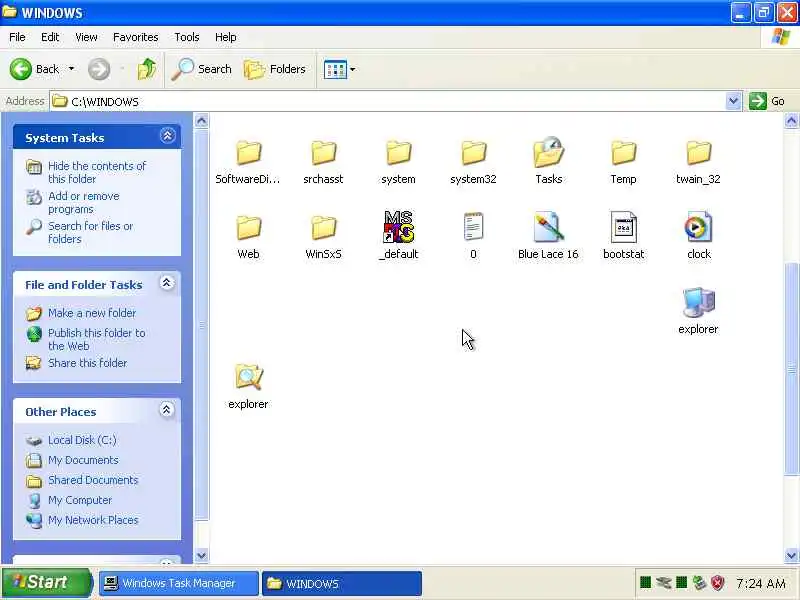Viewport: 800px width, 600px height.
Task: Click task pane scrollbar up arrow
Action: (202, 121)
